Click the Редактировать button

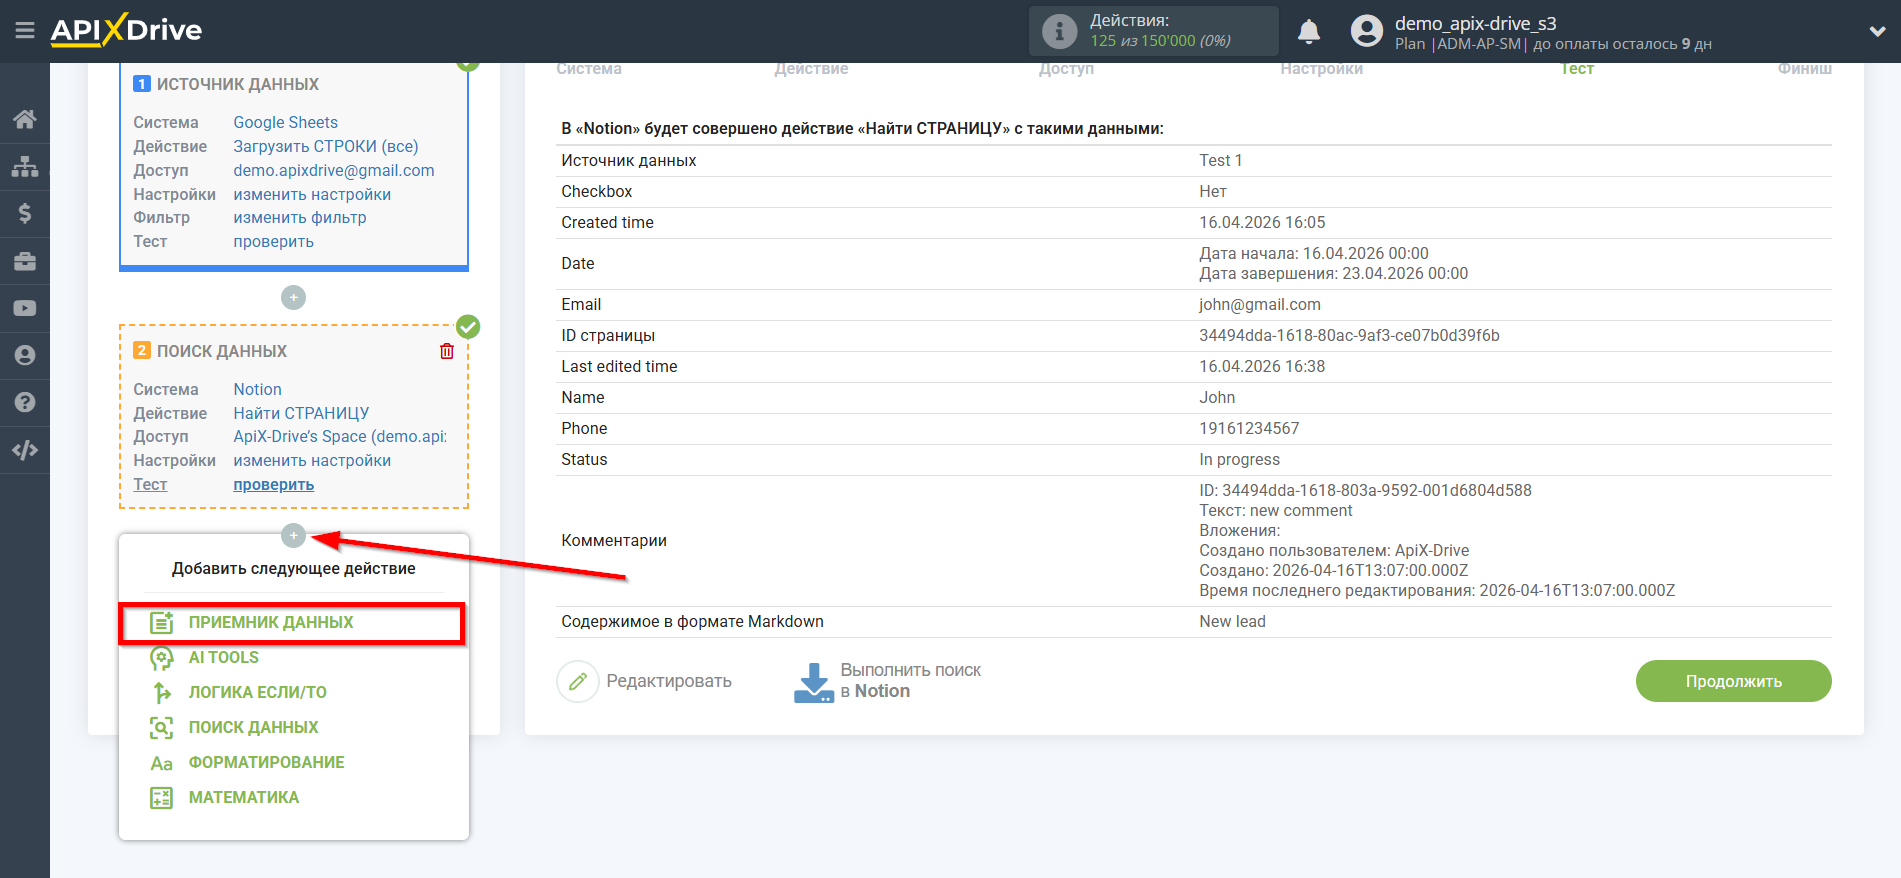[645, 681]
